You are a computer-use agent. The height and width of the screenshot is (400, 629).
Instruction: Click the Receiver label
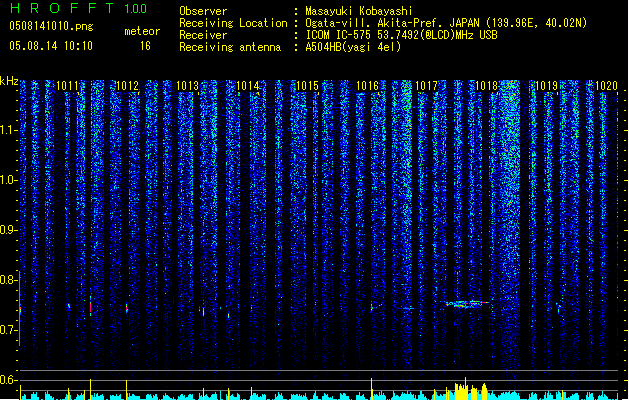203,35
